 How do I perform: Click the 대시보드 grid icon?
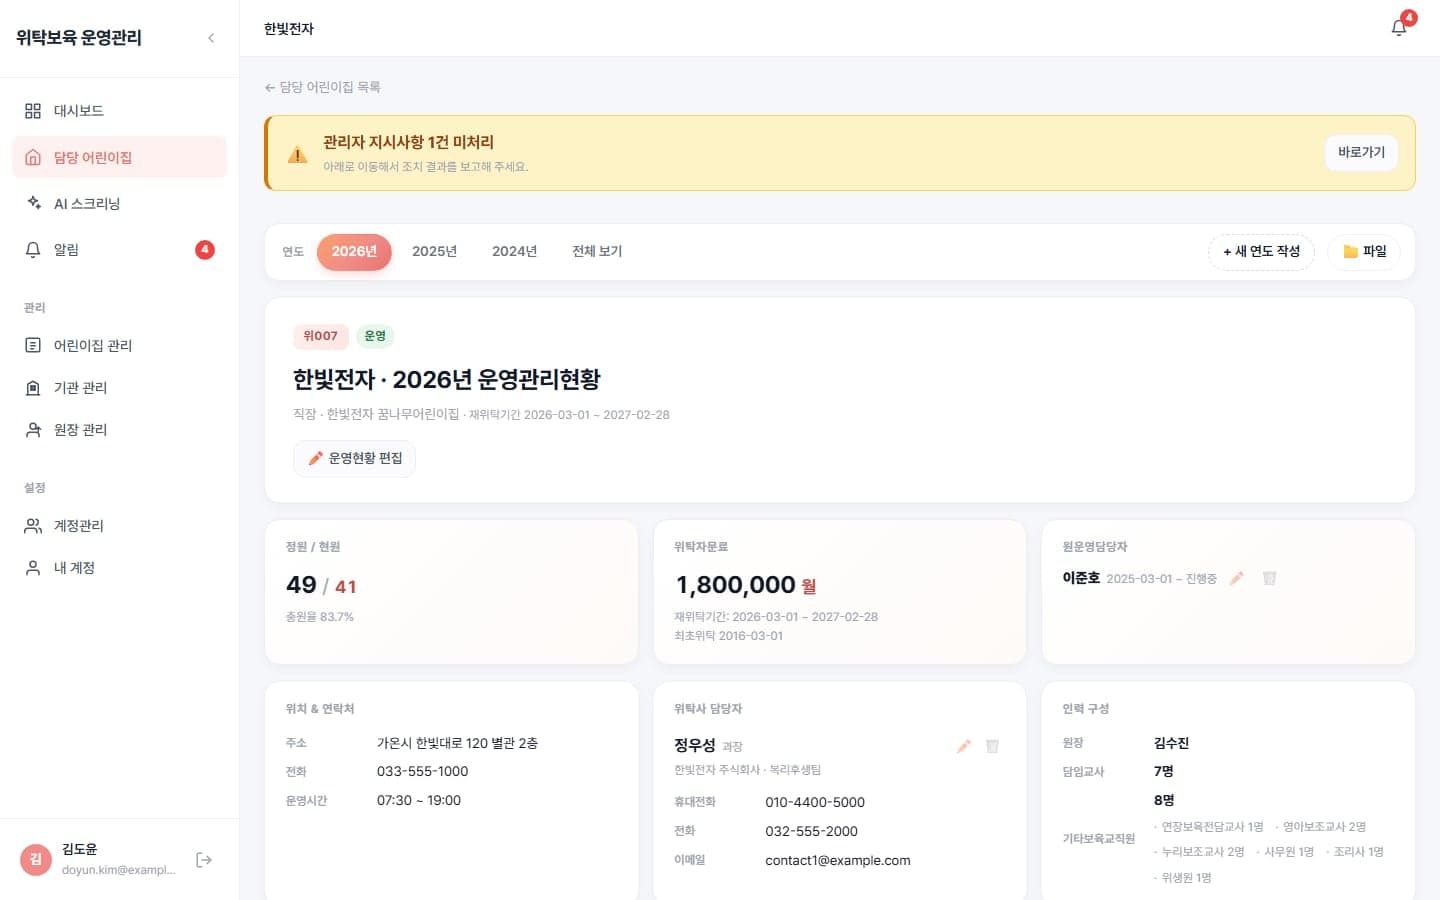click(33, 111)
